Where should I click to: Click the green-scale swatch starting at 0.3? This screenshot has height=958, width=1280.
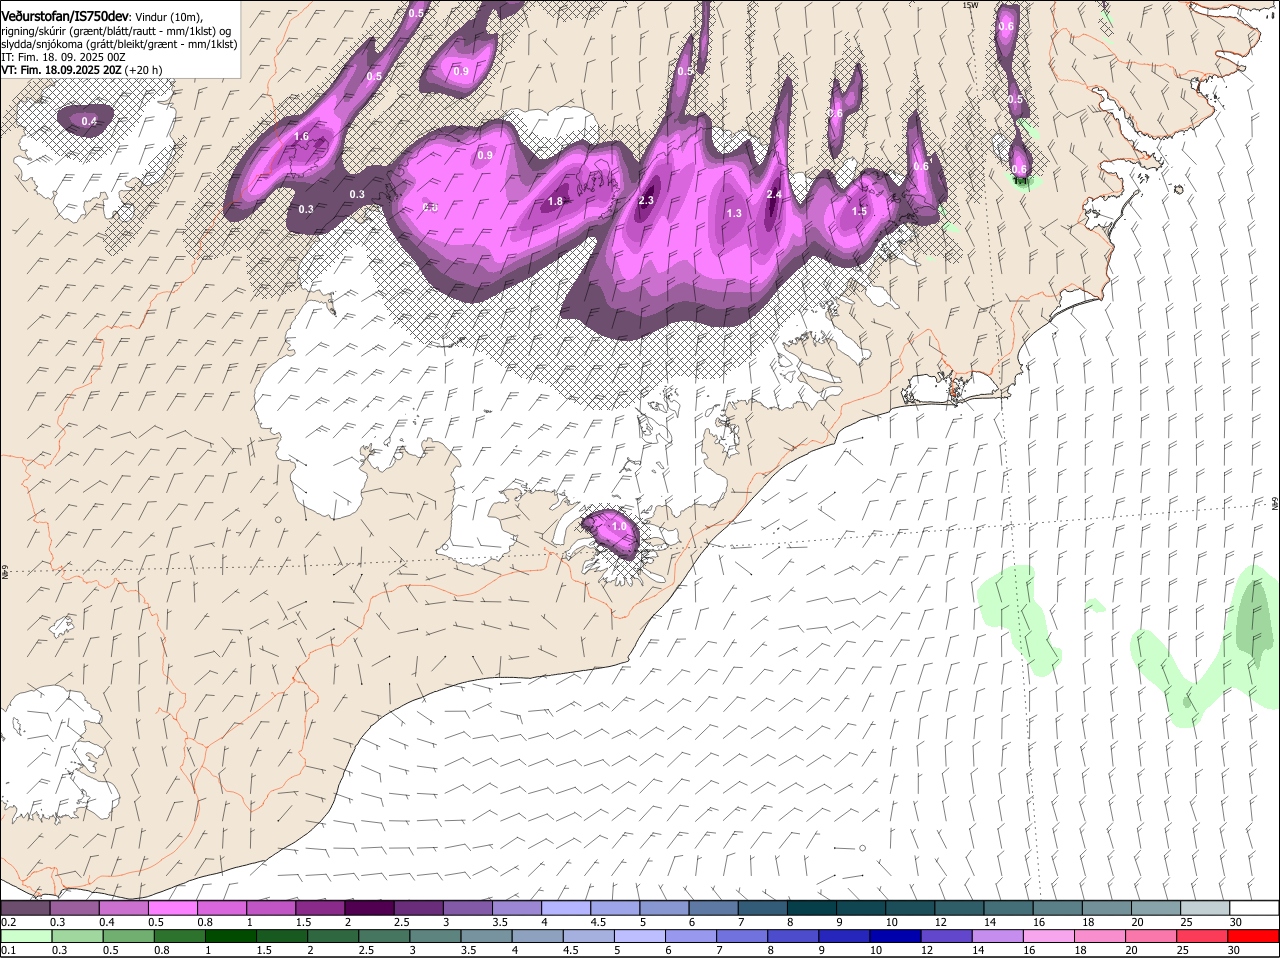76,936
